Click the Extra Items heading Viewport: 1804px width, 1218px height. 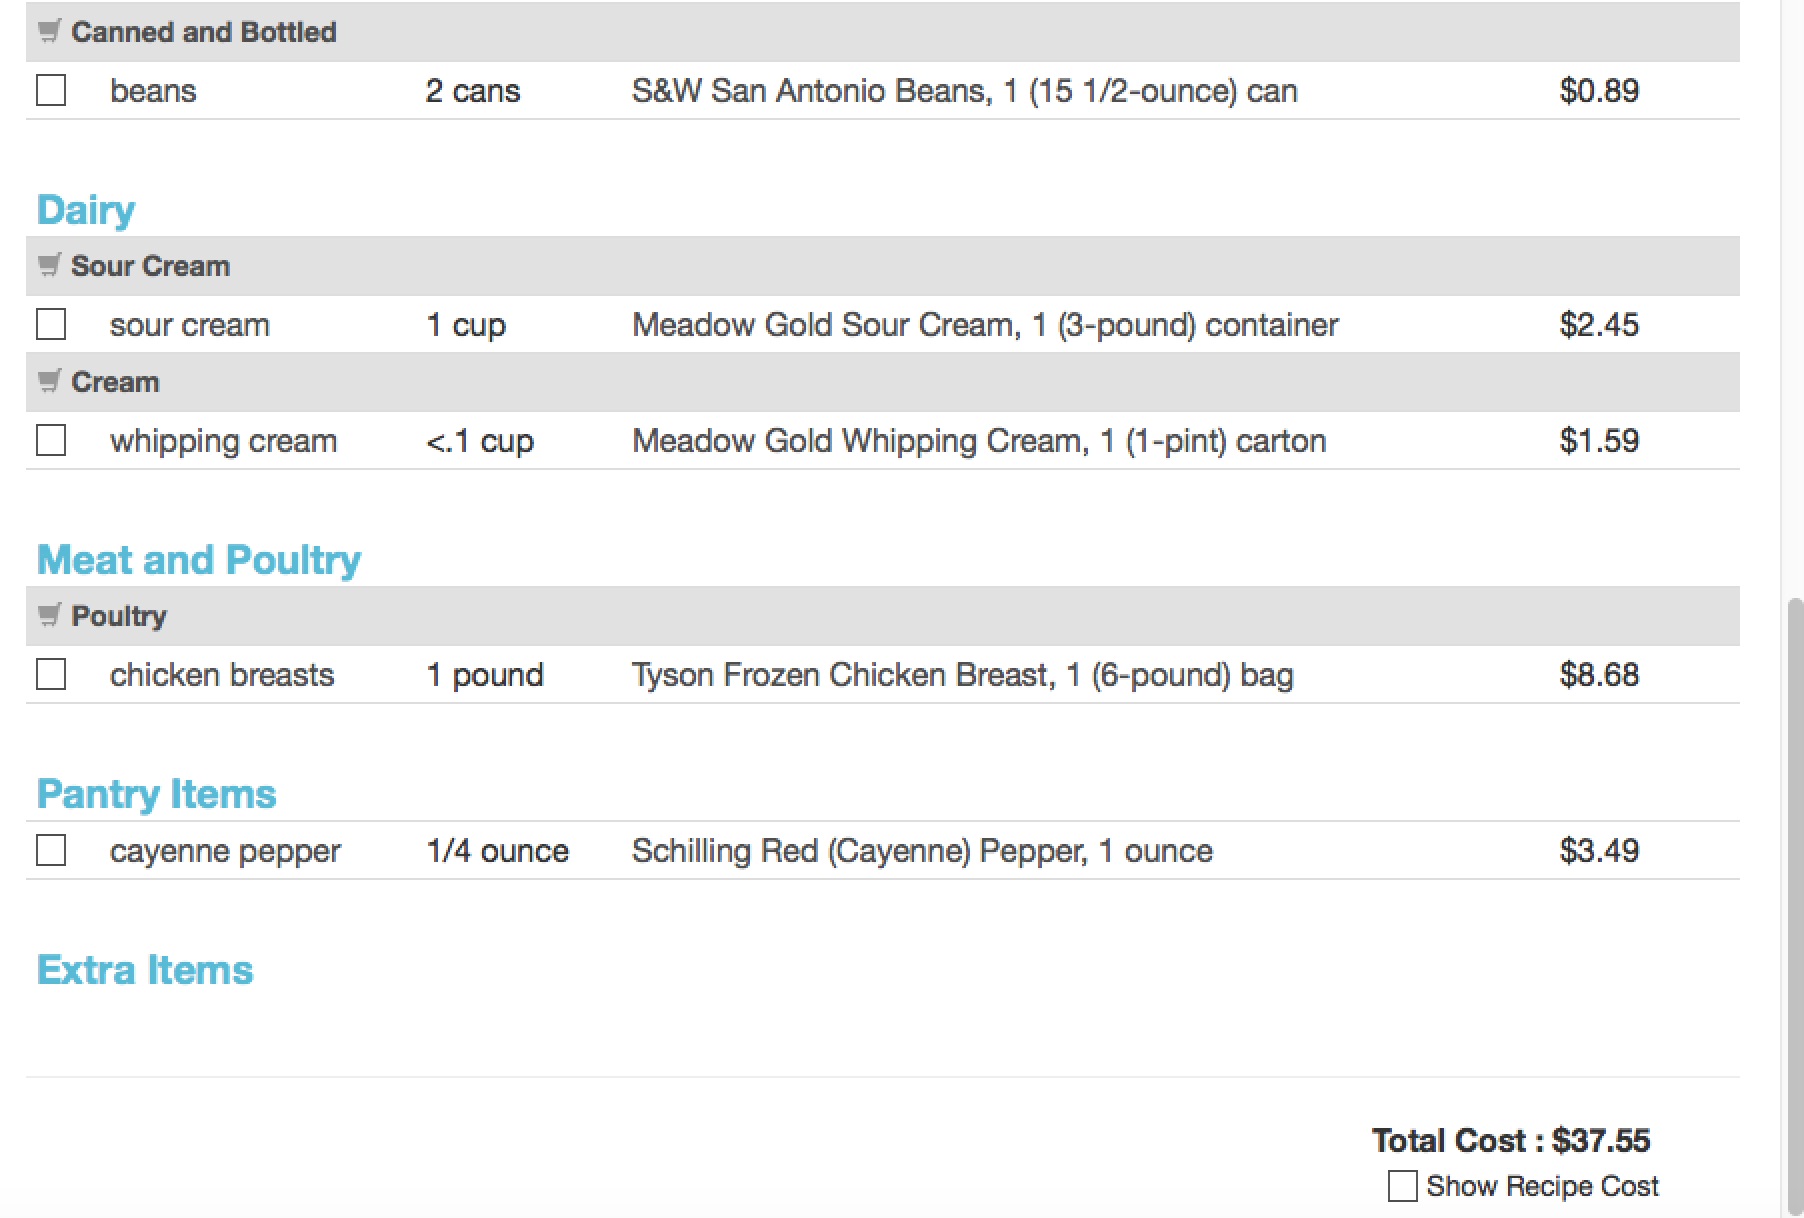pos(145,970)
